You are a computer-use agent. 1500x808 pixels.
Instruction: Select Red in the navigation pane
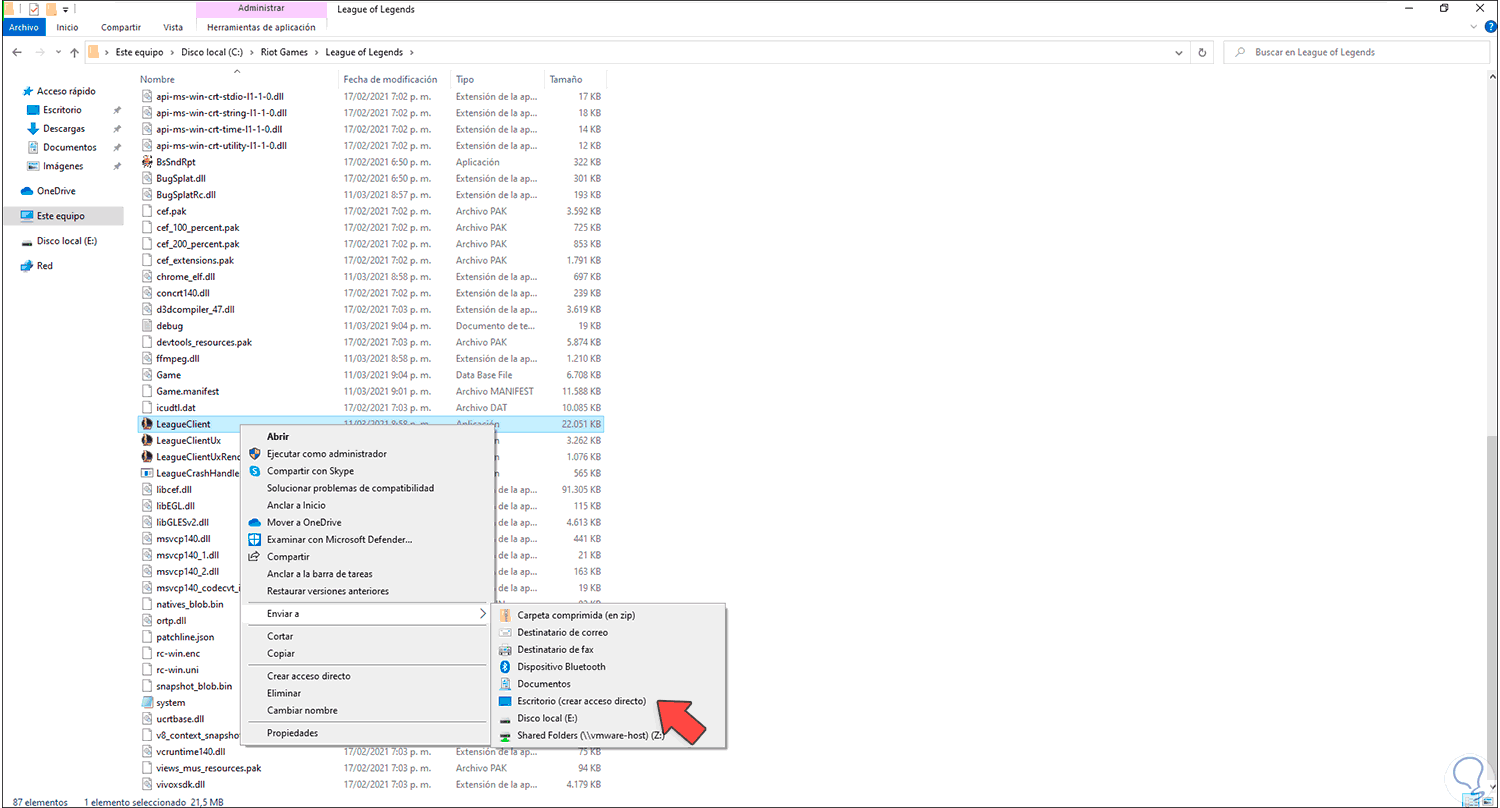[x=45, y=266]
